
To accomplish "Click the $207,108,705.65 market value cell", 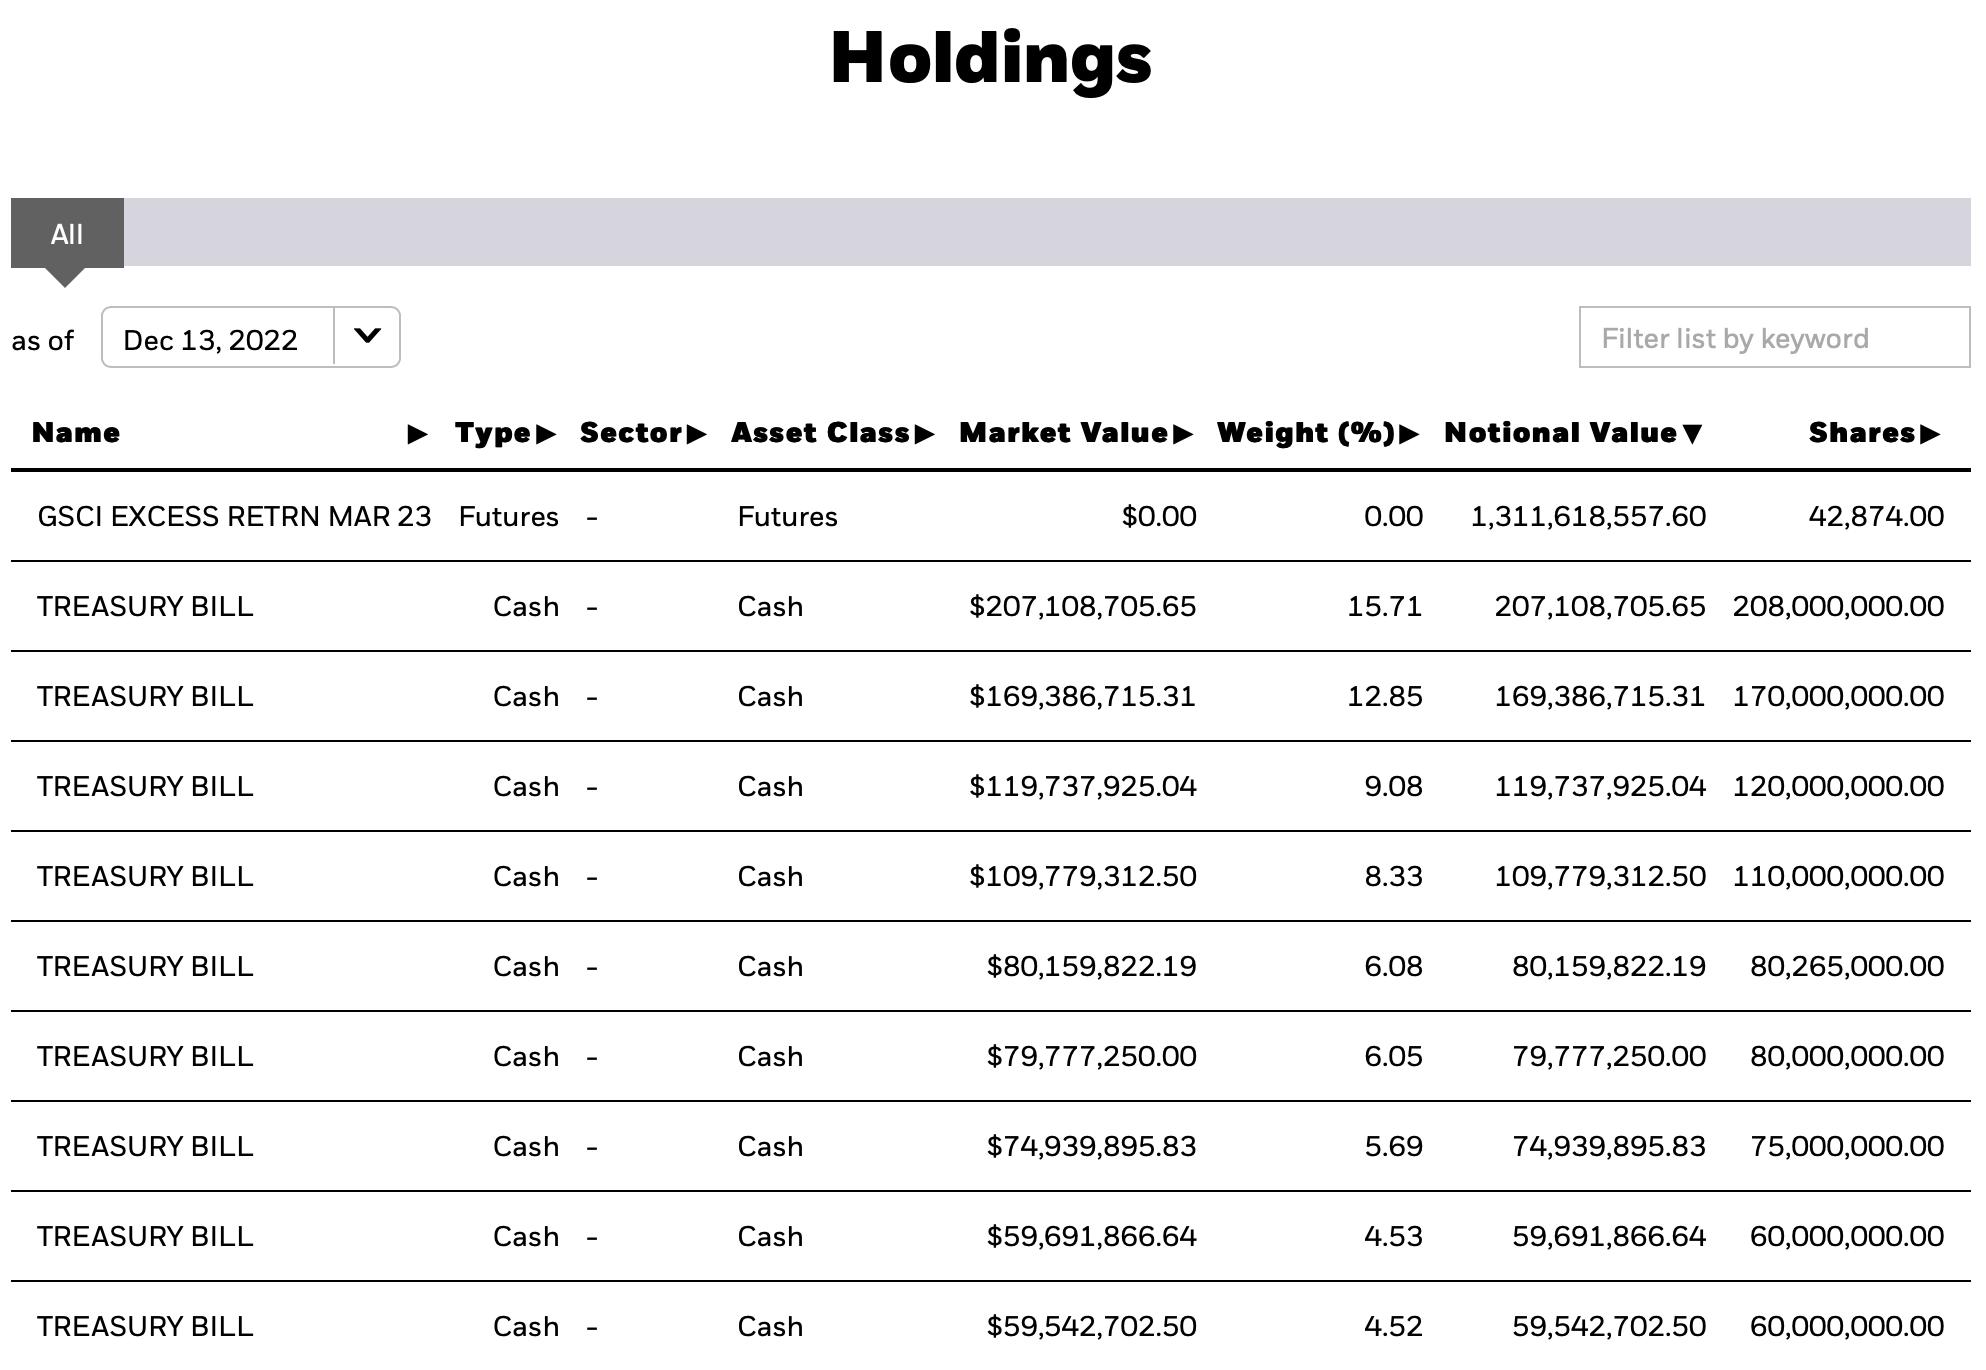I will coord(1082,606).
